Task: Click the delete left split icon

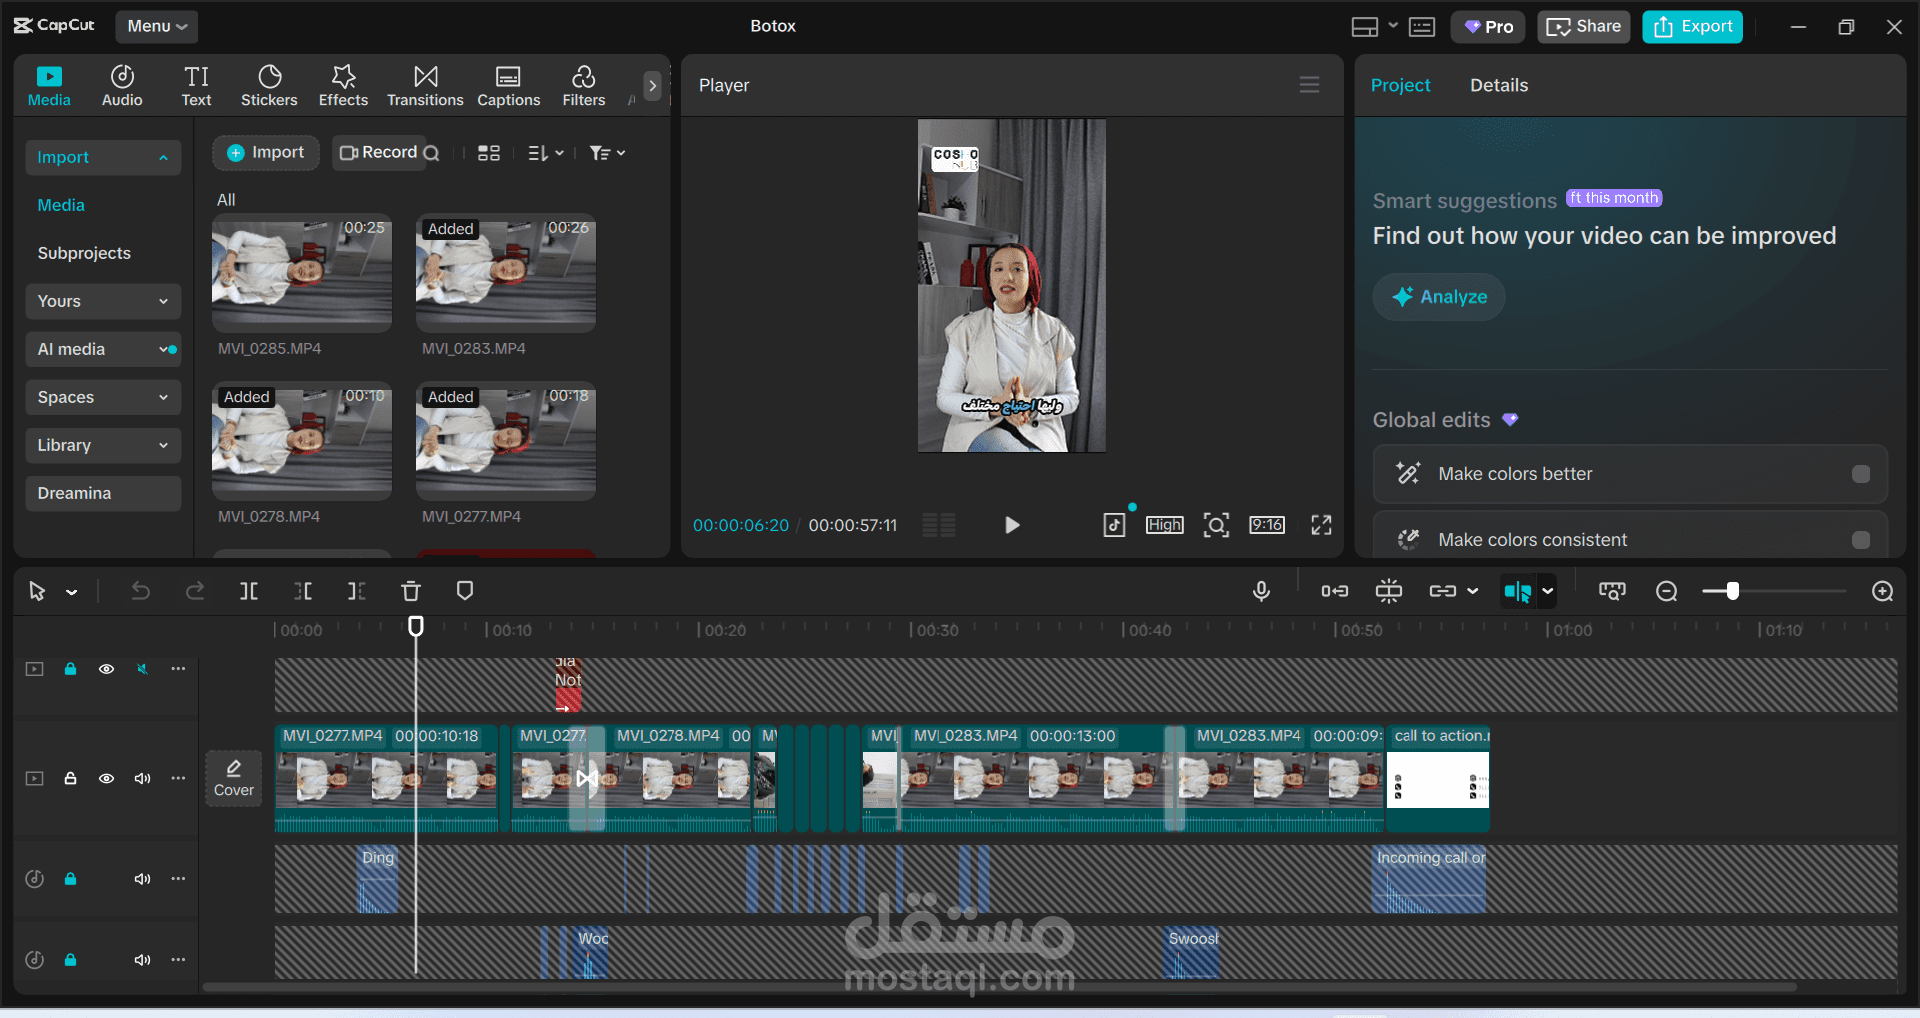Action: (x=303, y=591)
